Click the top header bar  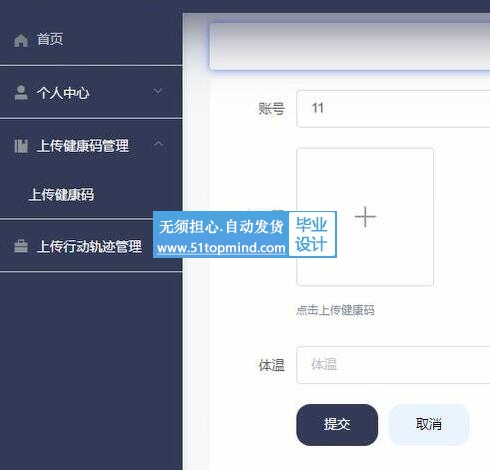coord(349,46)
